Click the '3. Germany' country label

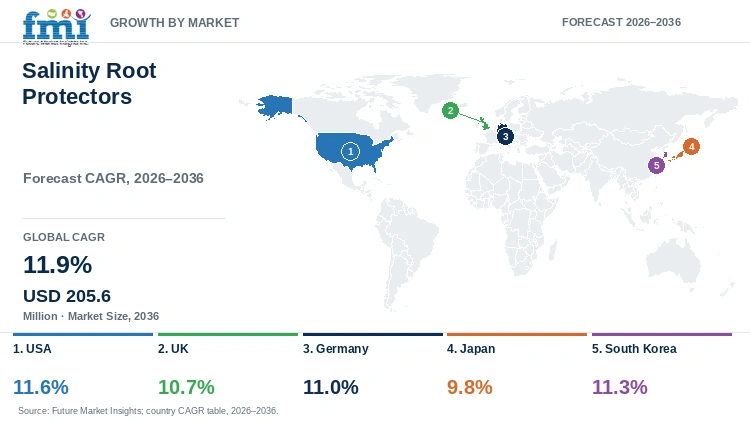point(336,349)
